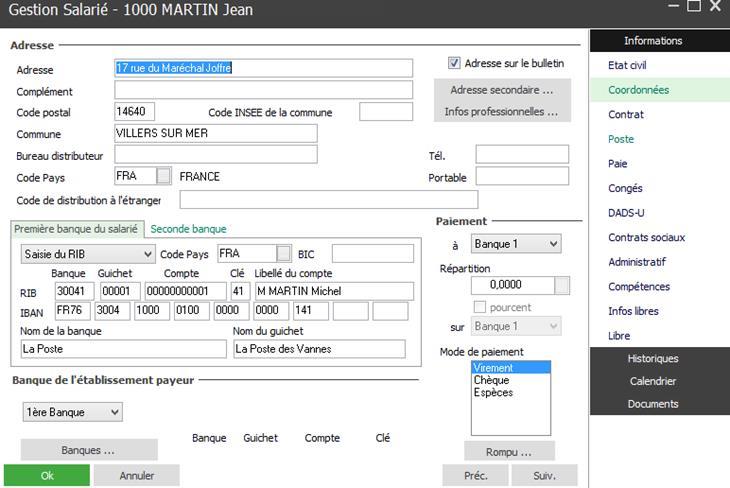This screenshot has height=488, width=730.
Task: Click the Rompu ... button
Action: tap(509, 451)
